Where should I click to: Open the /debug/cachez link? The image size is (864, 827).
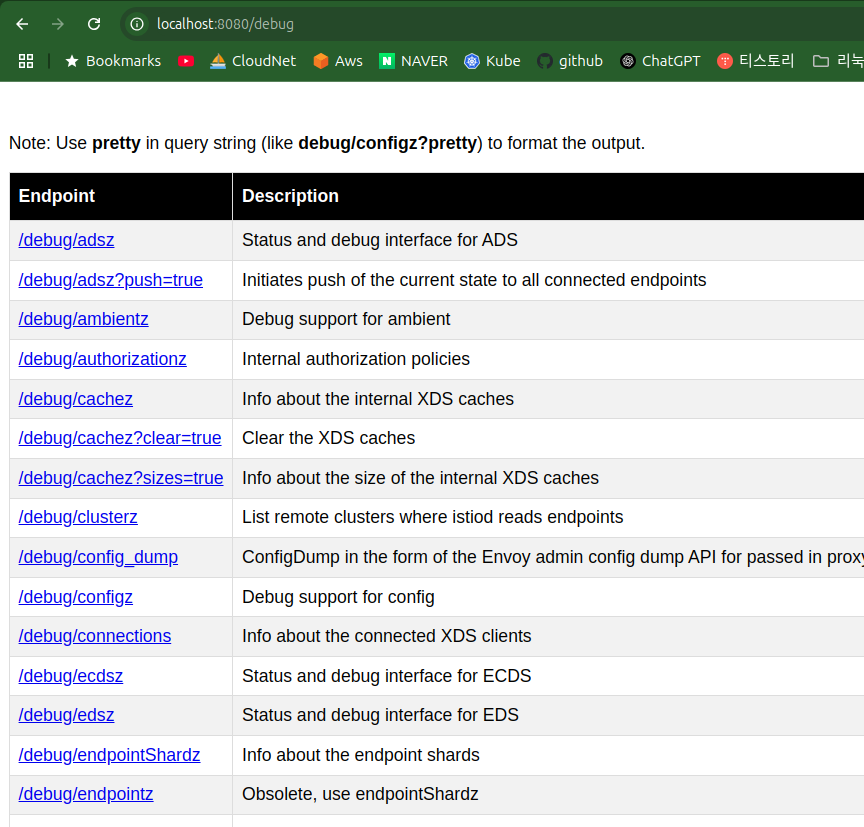point(75,399)
